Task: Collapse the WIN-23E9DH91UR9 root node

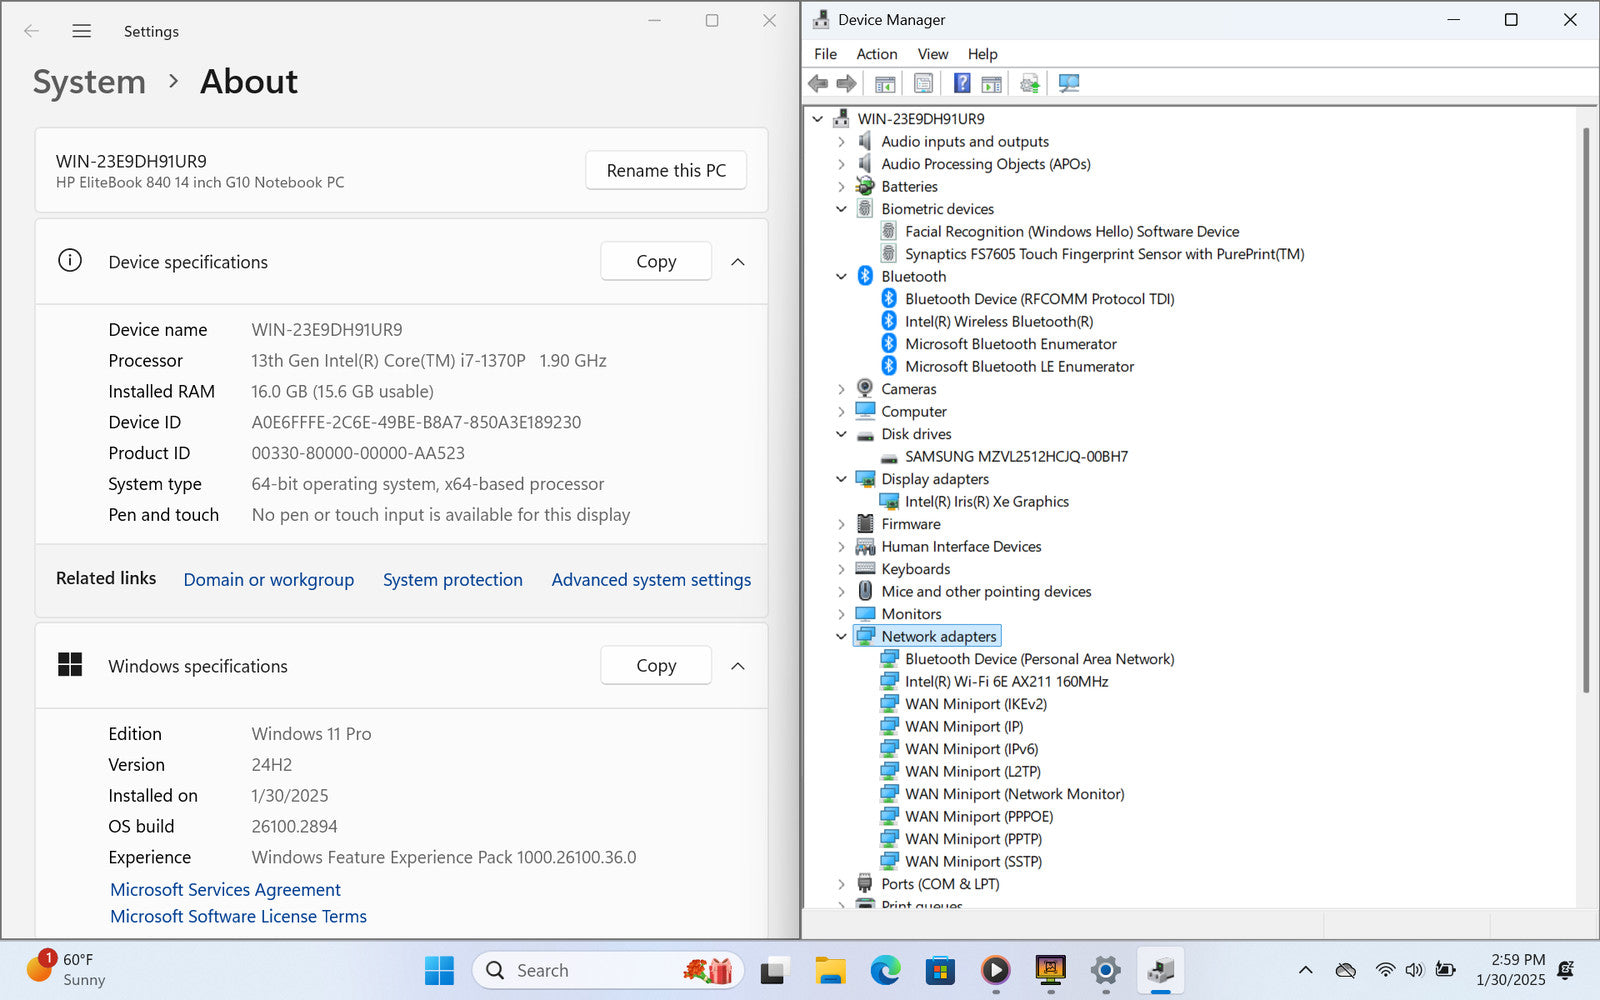Action: [817, 119]
